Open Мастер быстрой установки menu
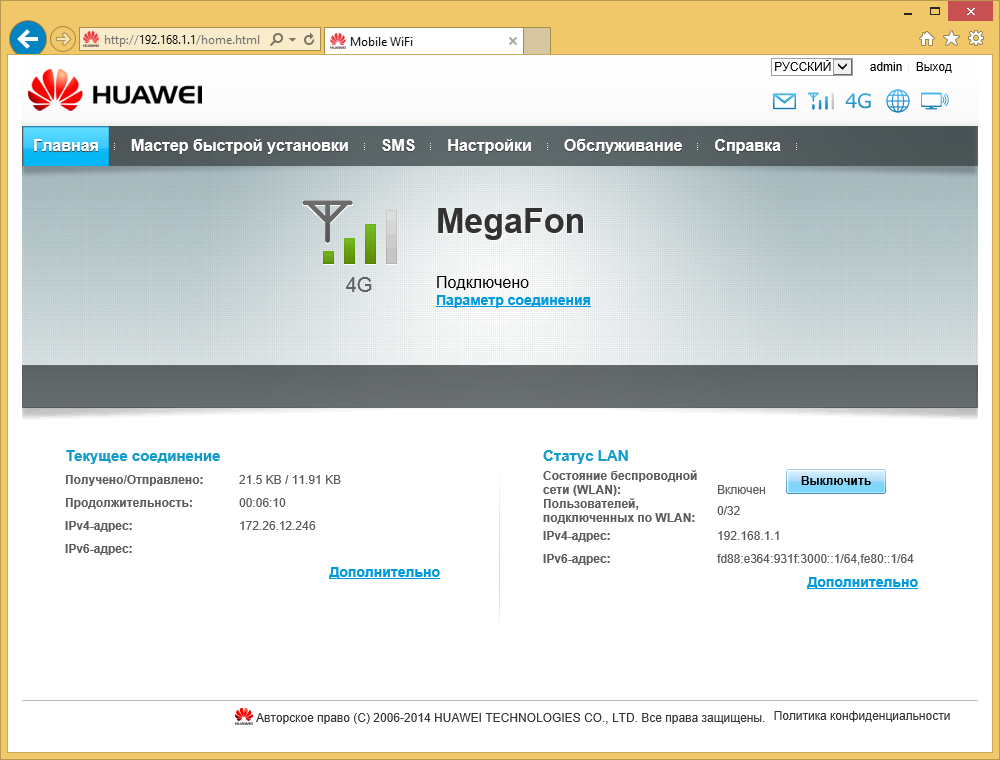Viewport: 1000px width, 760px height. pyautogui.click(x=239, y=146)
